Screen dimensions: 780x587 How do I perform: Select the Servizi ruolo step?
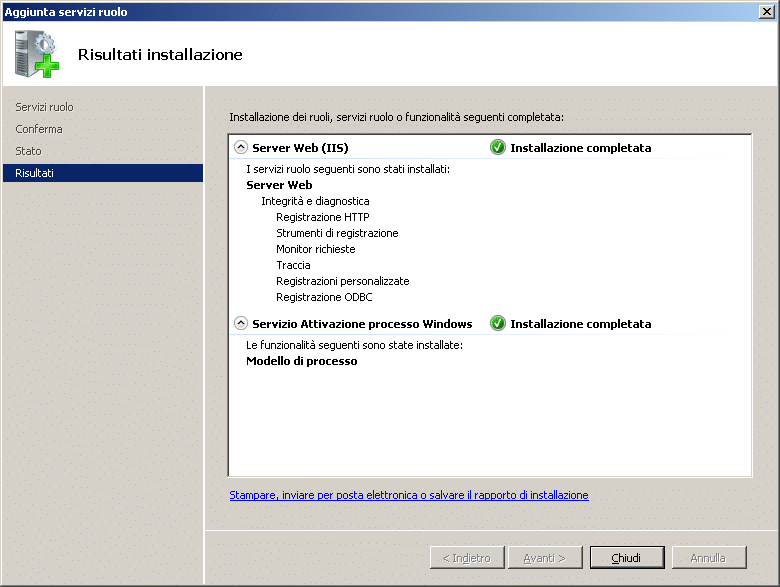point(44,107)
